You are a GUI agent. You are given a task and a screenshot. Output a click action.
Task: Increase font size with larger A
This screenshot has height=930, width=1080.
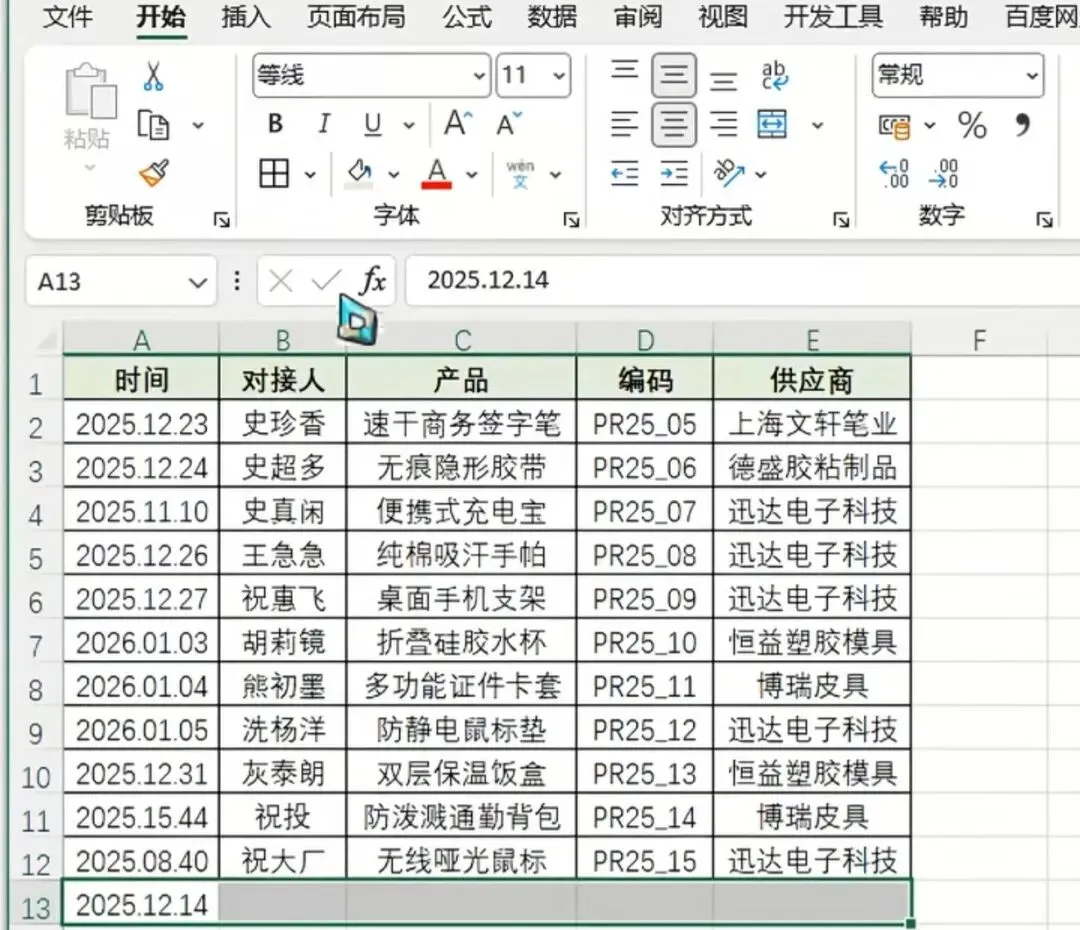click(458, 124)
